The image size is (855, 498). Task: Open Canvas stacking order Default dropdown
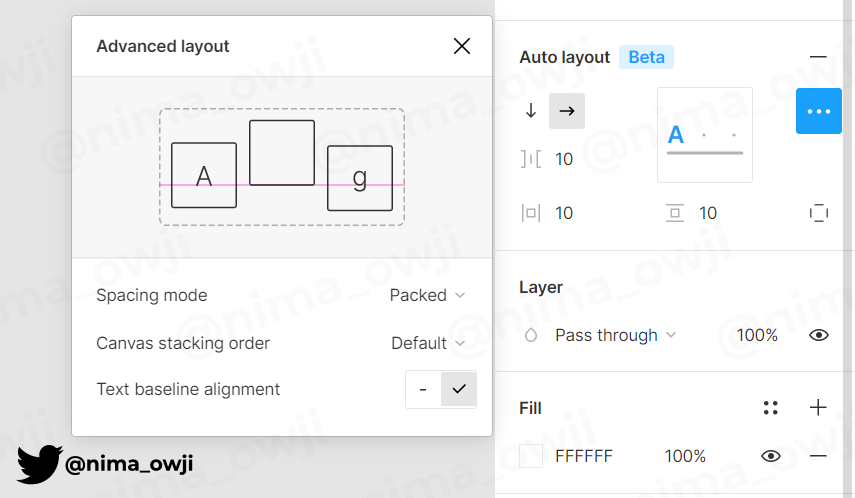click(x=428, y=343)
